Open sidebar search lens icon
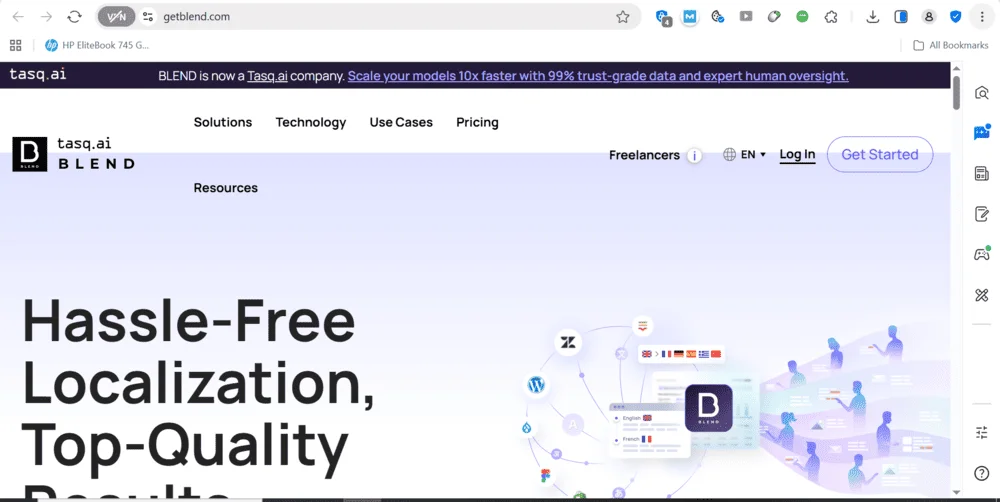Image resolution: width=1000 pixels, height=502 pixels. click(x=982, y=93)
